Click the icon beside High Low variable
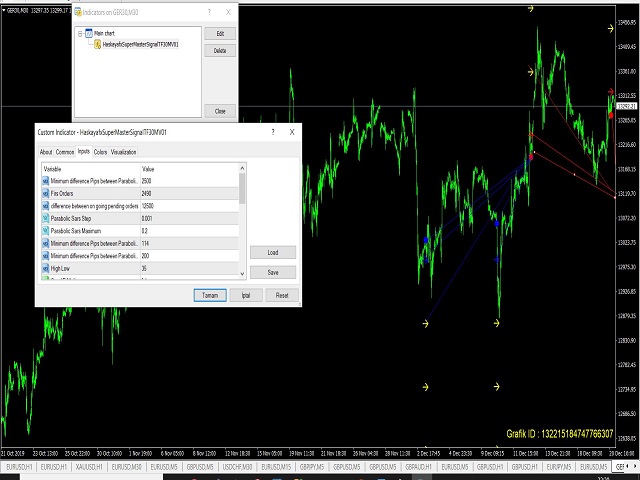Screen dimensions: 640x480 [x=45, y=269]
